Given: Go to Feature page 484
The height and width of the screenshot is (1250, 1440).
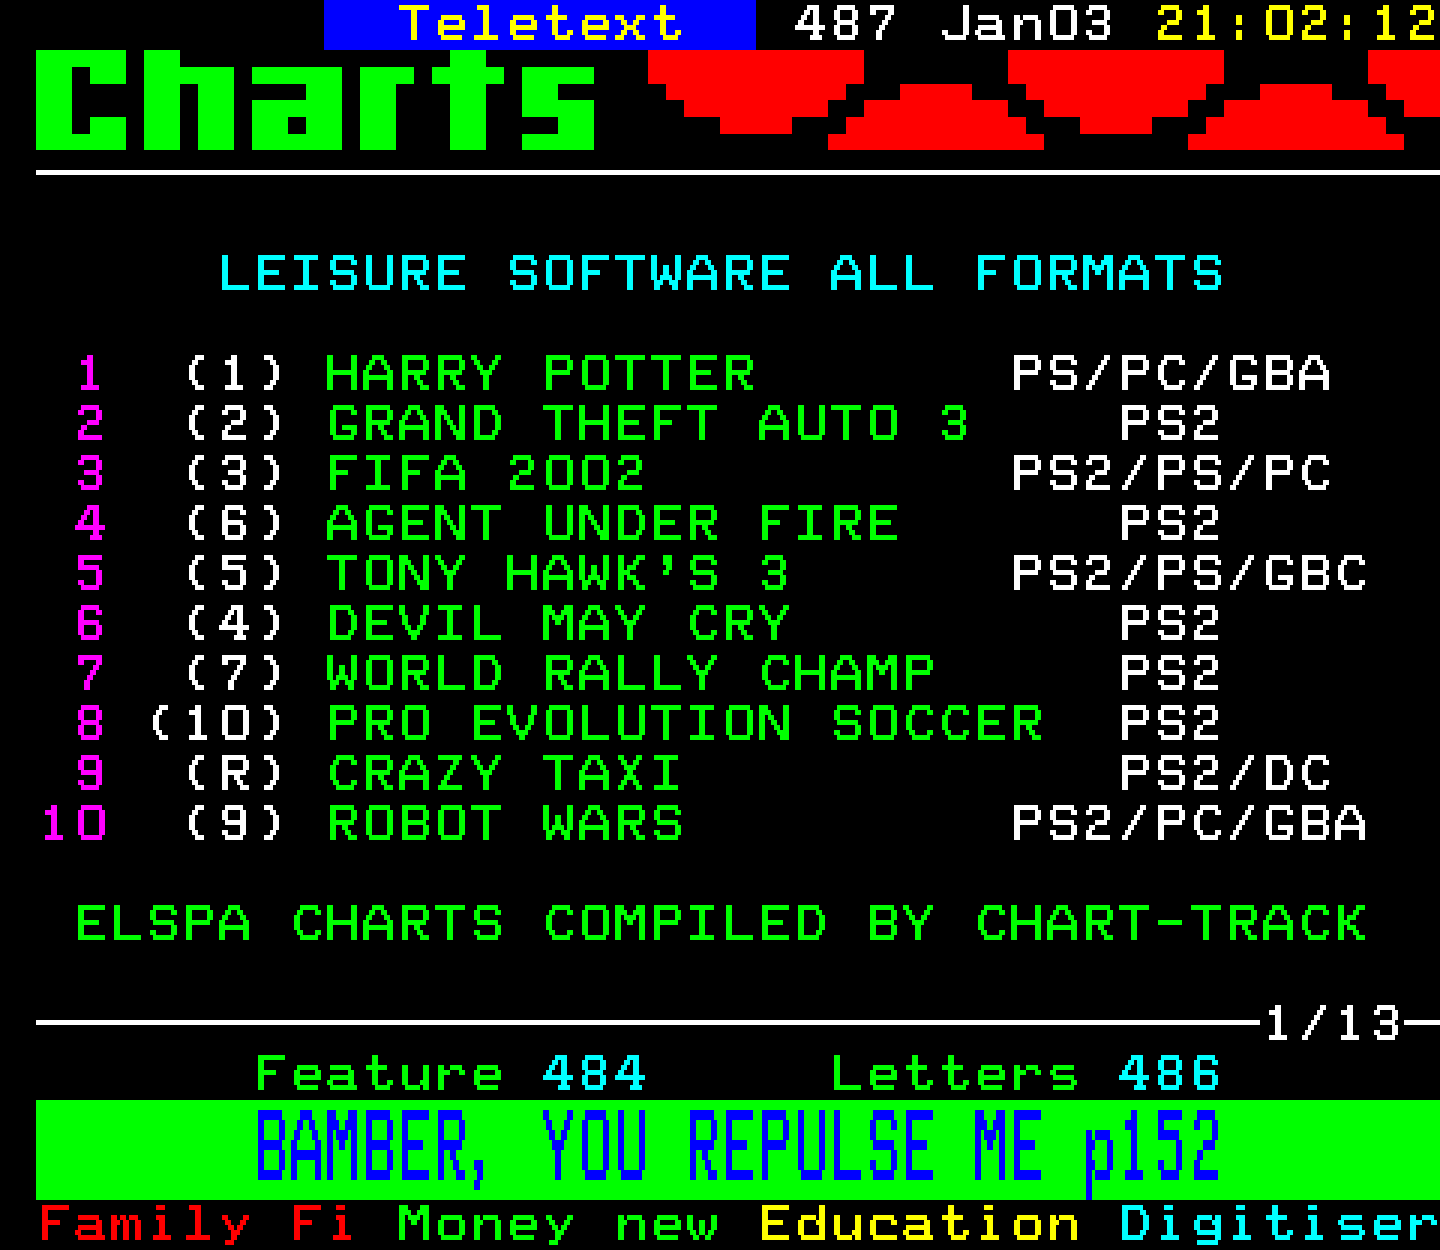Looking at the screenshot, I should point(450,1074).
